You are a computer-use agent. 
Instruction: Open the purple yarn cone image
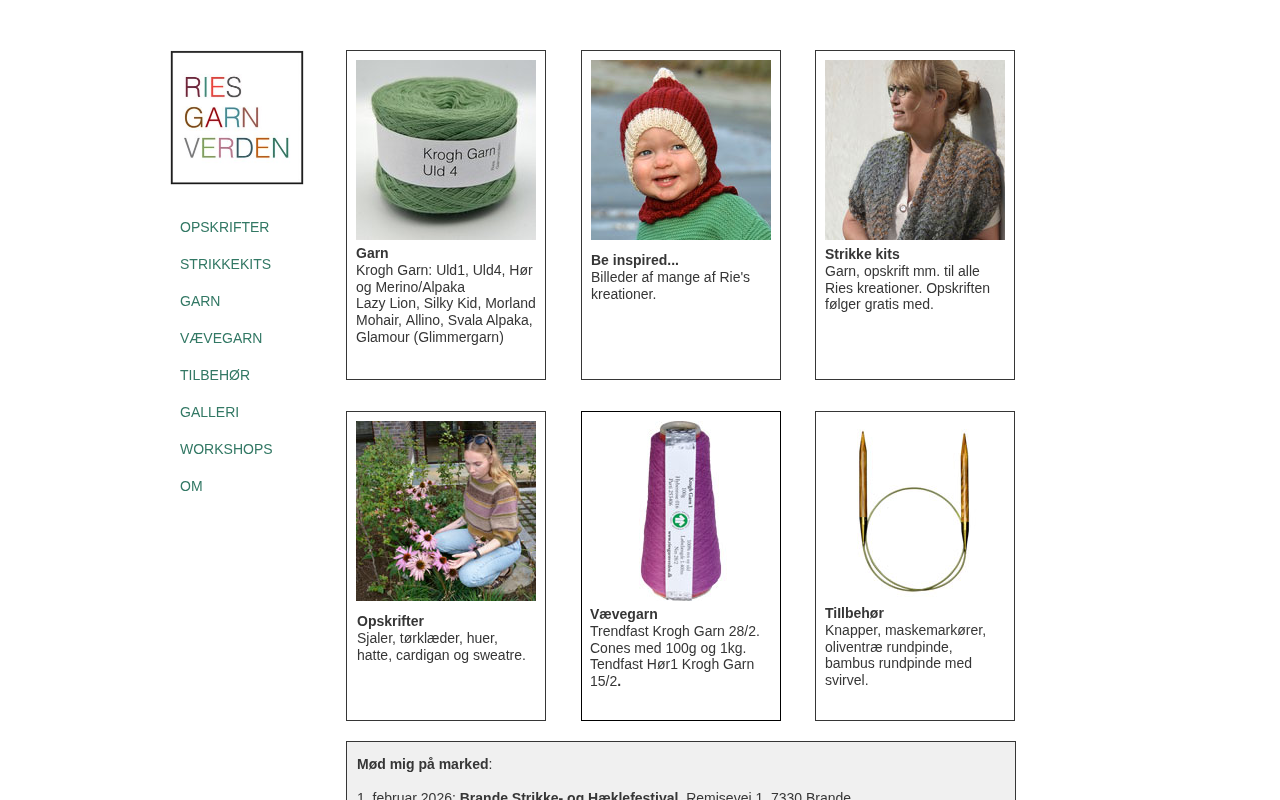click(681, 511)
